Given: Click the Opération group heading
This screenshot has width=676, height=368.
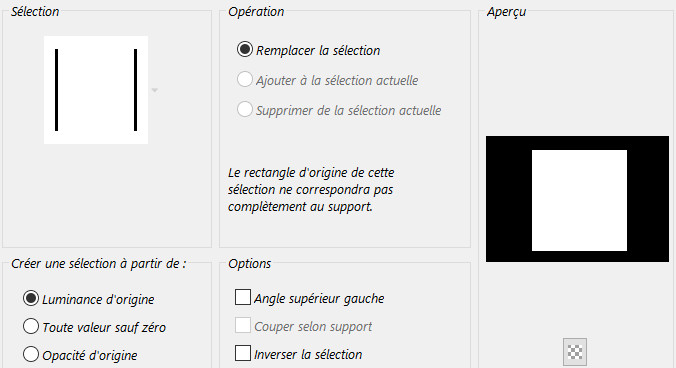Looking at the screenshot, I should tap(256, 12).
